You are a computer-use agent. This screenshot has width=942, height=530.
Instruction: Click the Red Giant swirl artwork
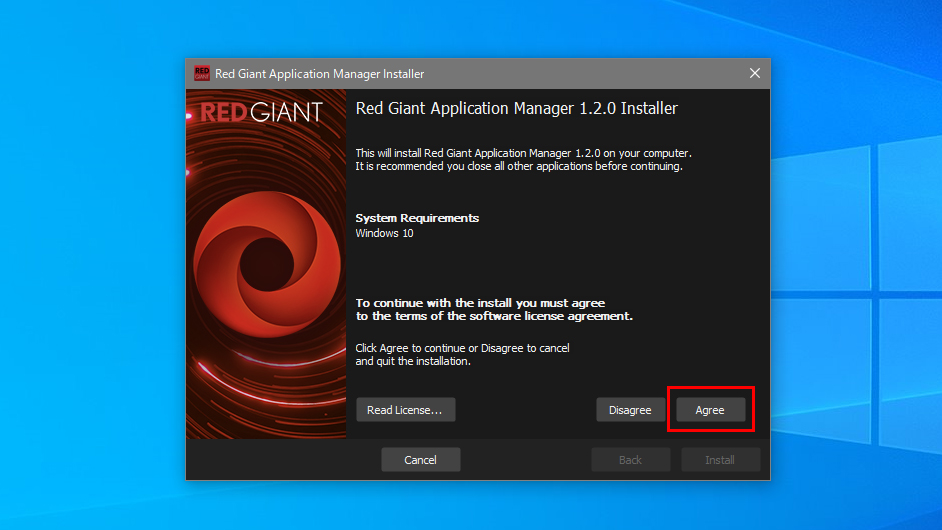point(266,264)
